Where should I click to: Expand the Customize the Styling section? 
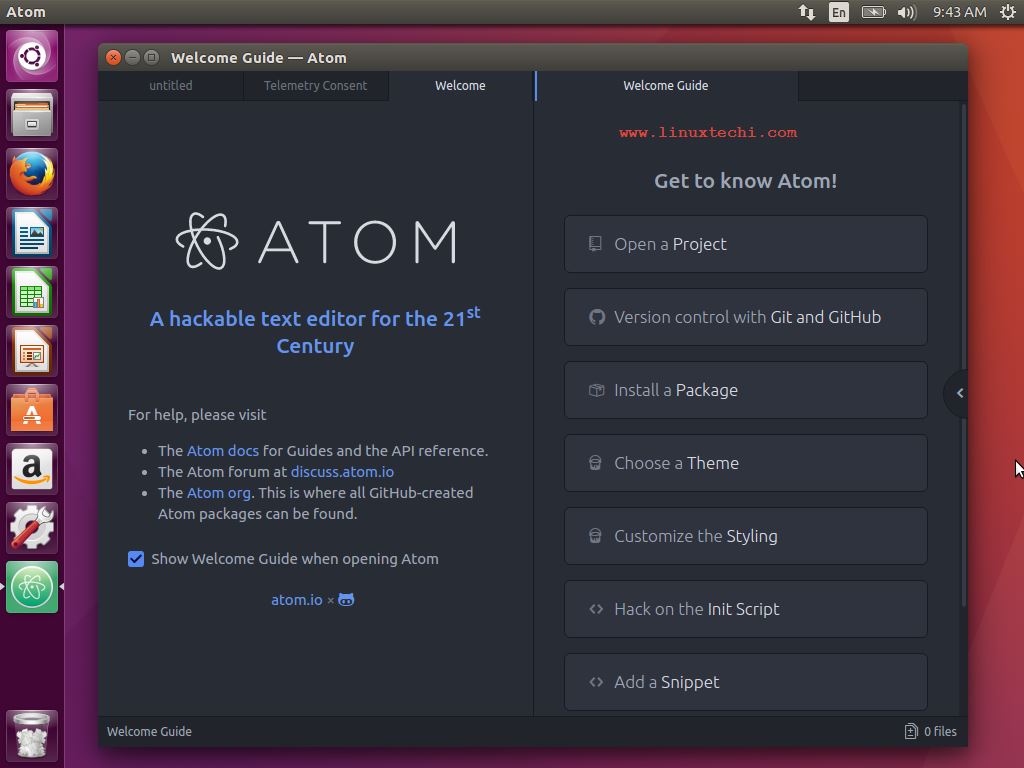pos(745,536)
